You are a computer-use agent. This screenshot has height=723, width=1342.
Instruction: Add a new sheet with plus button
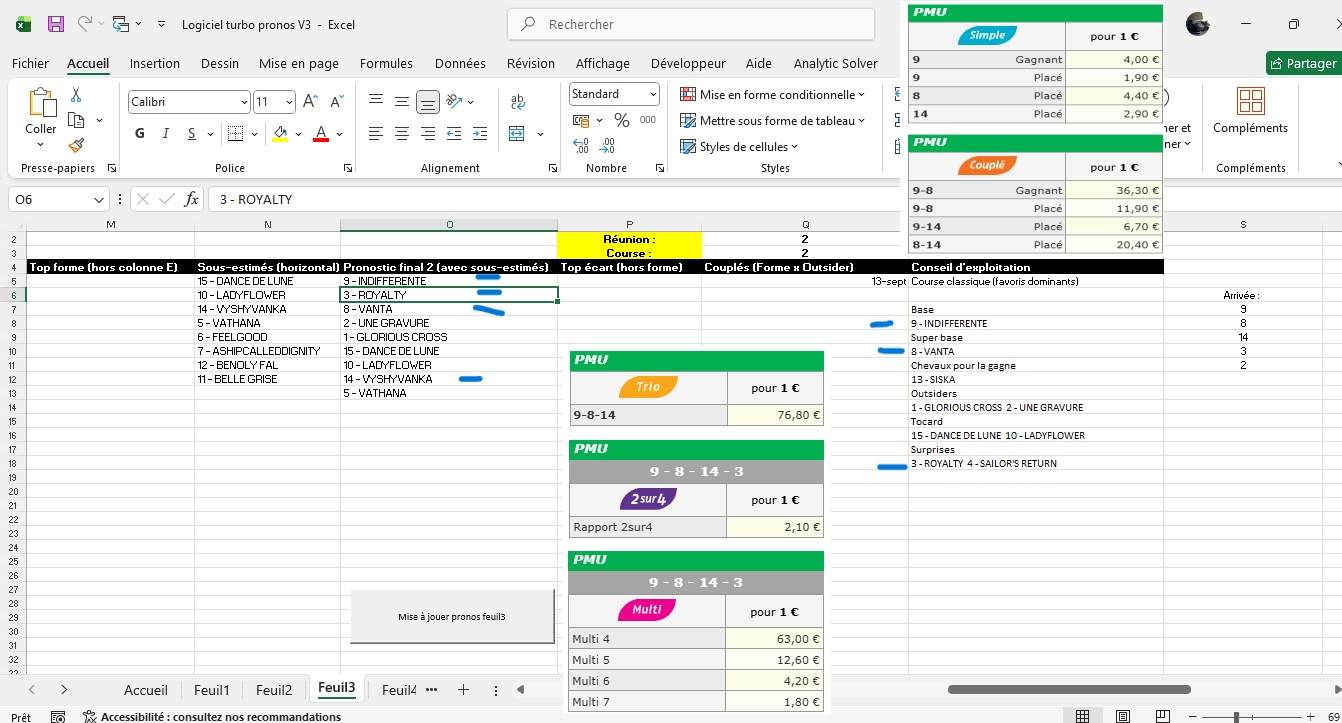coord(463,690)
